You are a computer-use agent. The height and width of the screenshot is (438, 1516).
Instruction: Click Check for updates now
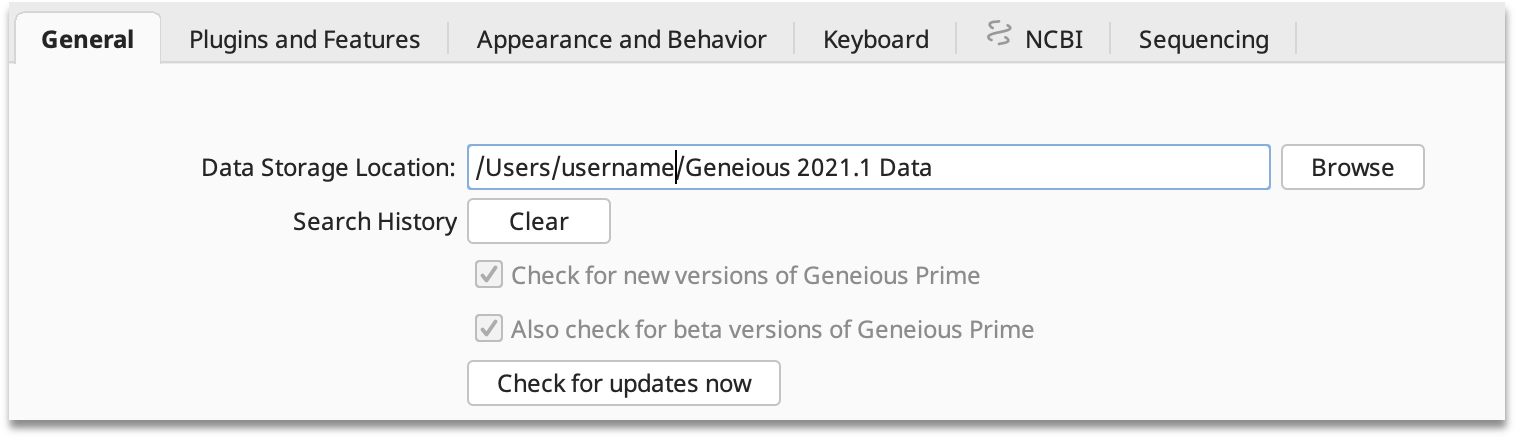coord(624,383)
